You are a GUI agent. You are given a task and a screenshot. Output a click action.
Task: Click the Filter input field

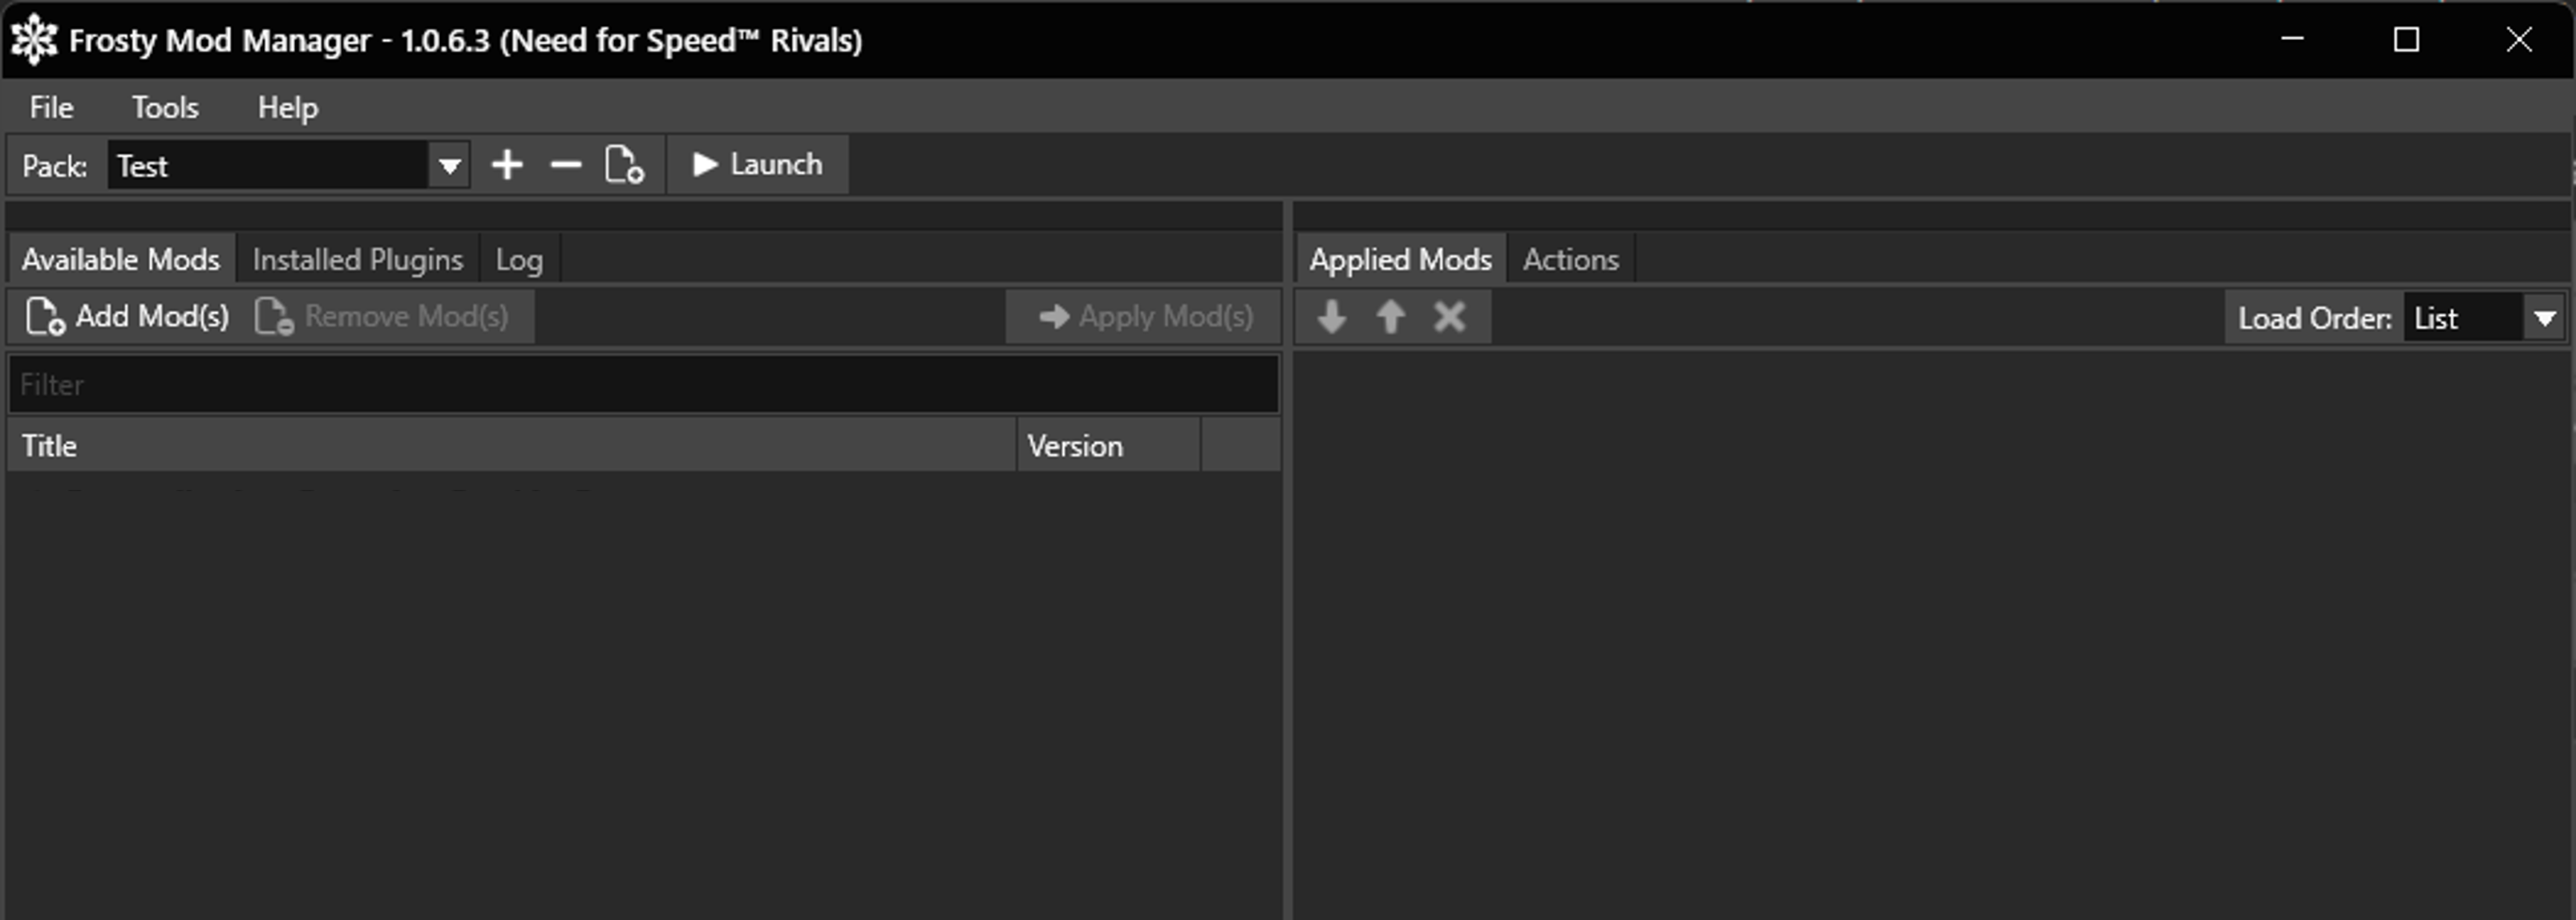click(643, 385)
